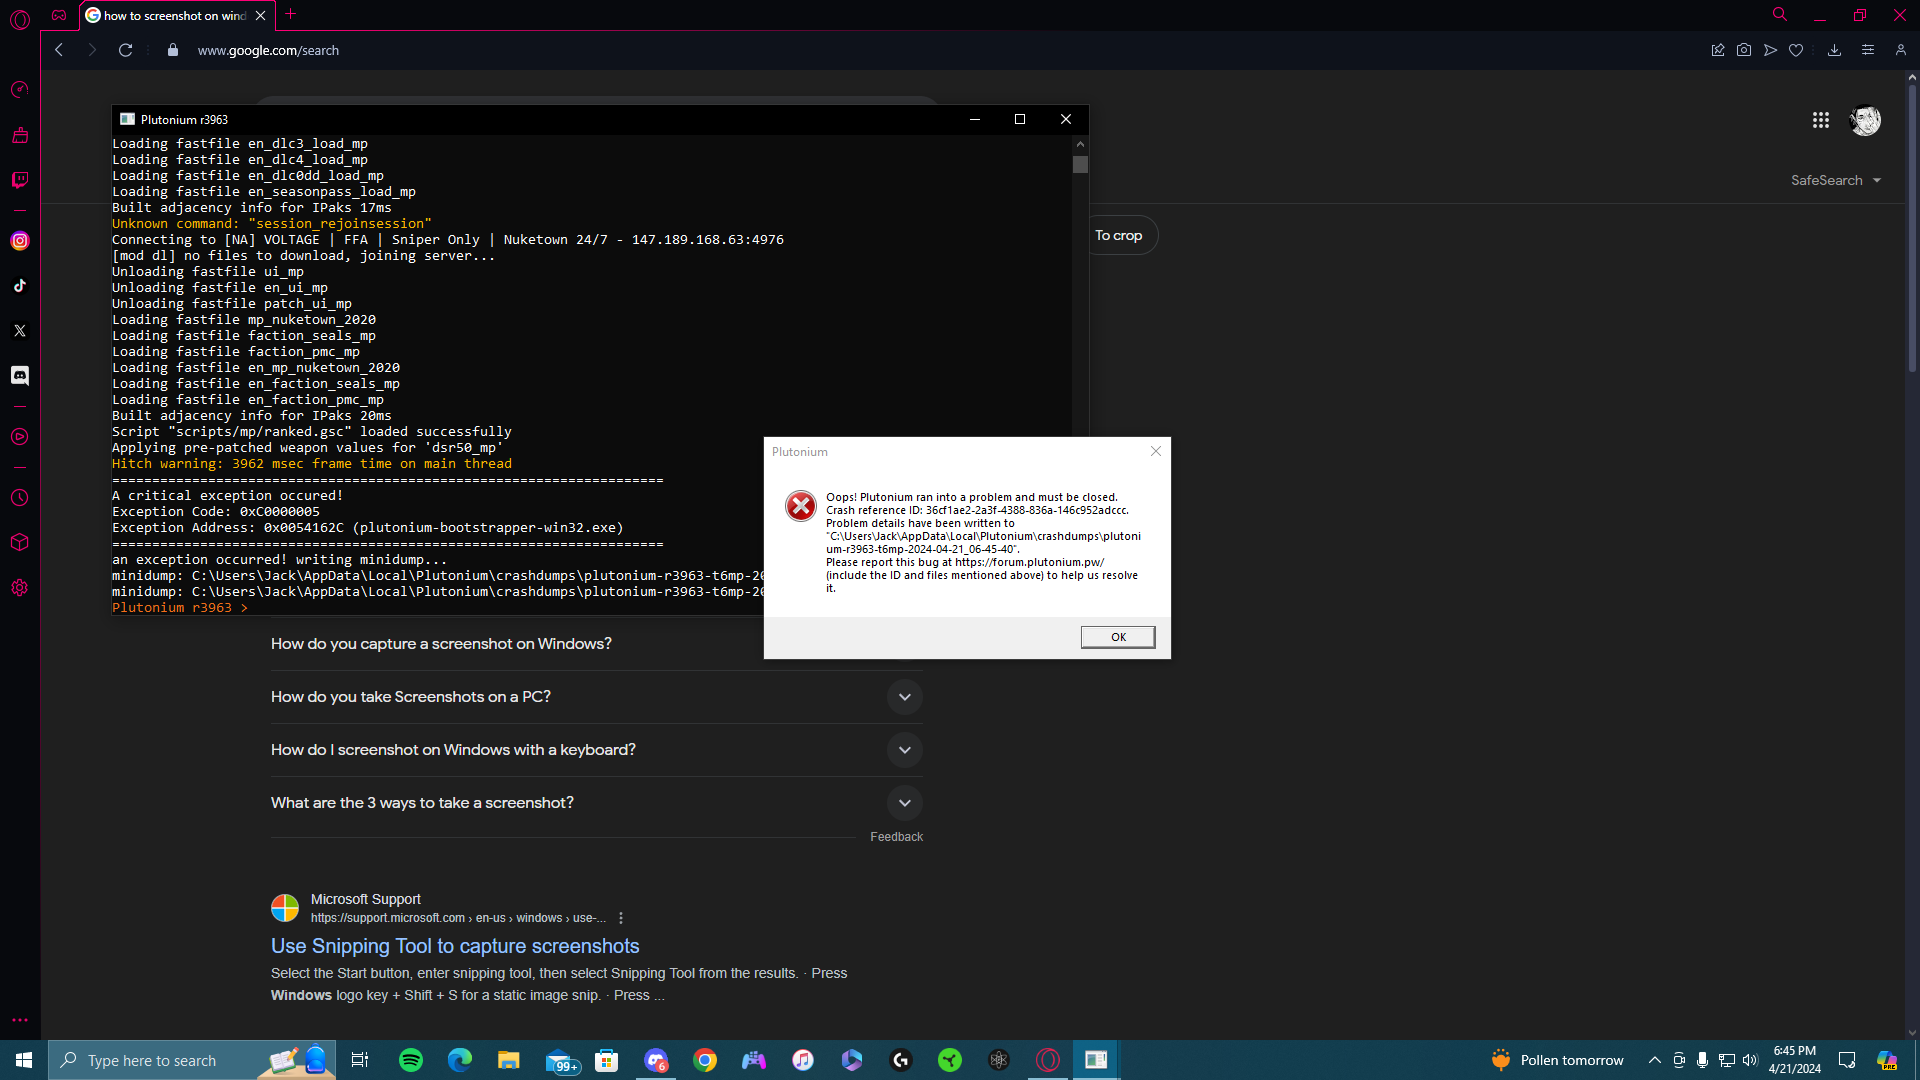Open 'Use Snipping Tool to capture screenshots' result

[x=455, y=946]
